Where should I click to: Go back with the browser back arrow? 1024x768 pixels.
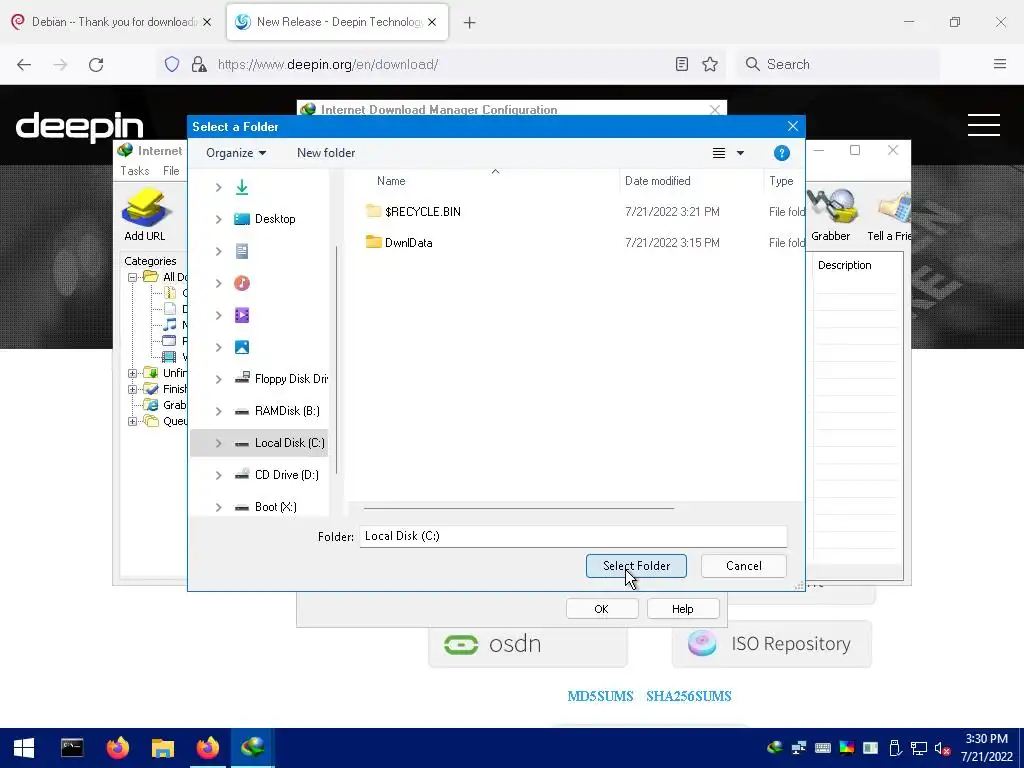[x=24, y=65]
